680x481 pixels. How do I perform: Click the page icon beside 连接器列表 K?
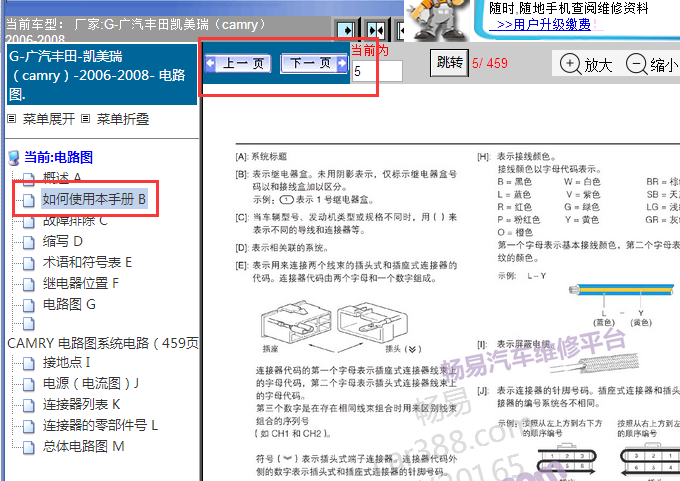[29, 405]
